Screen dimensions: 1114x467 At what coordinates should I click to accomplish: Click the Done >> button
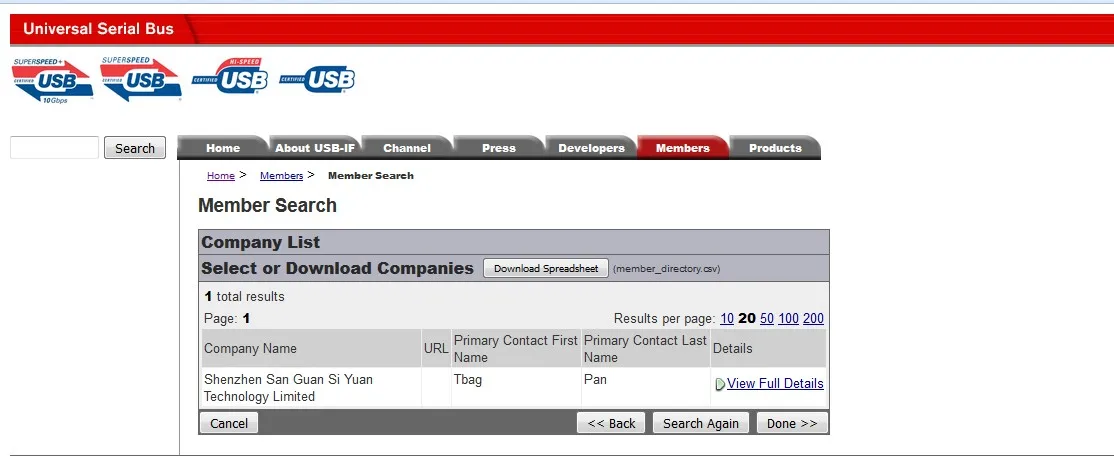792,423
